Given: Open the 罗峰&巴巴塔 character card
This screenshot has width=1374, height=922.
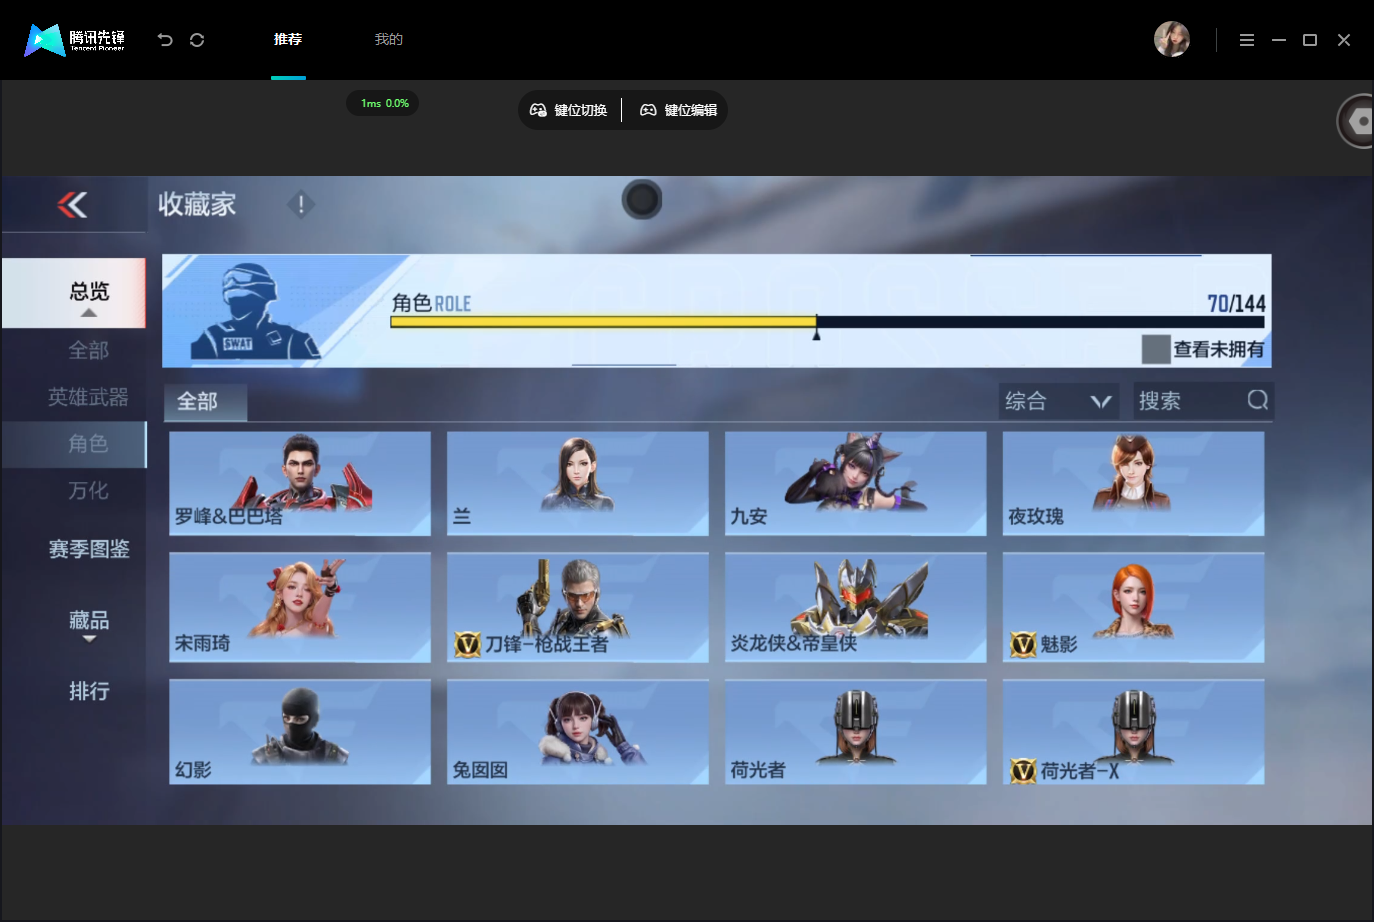Looking at the screenshot, I should pos(300,483).
